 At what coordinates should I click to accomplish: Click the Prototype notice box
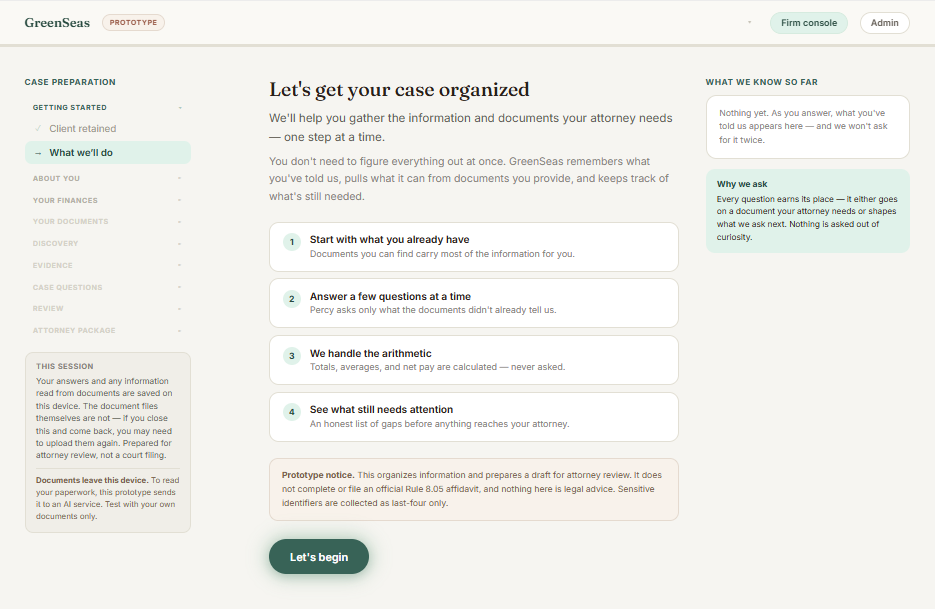point(473,489)
